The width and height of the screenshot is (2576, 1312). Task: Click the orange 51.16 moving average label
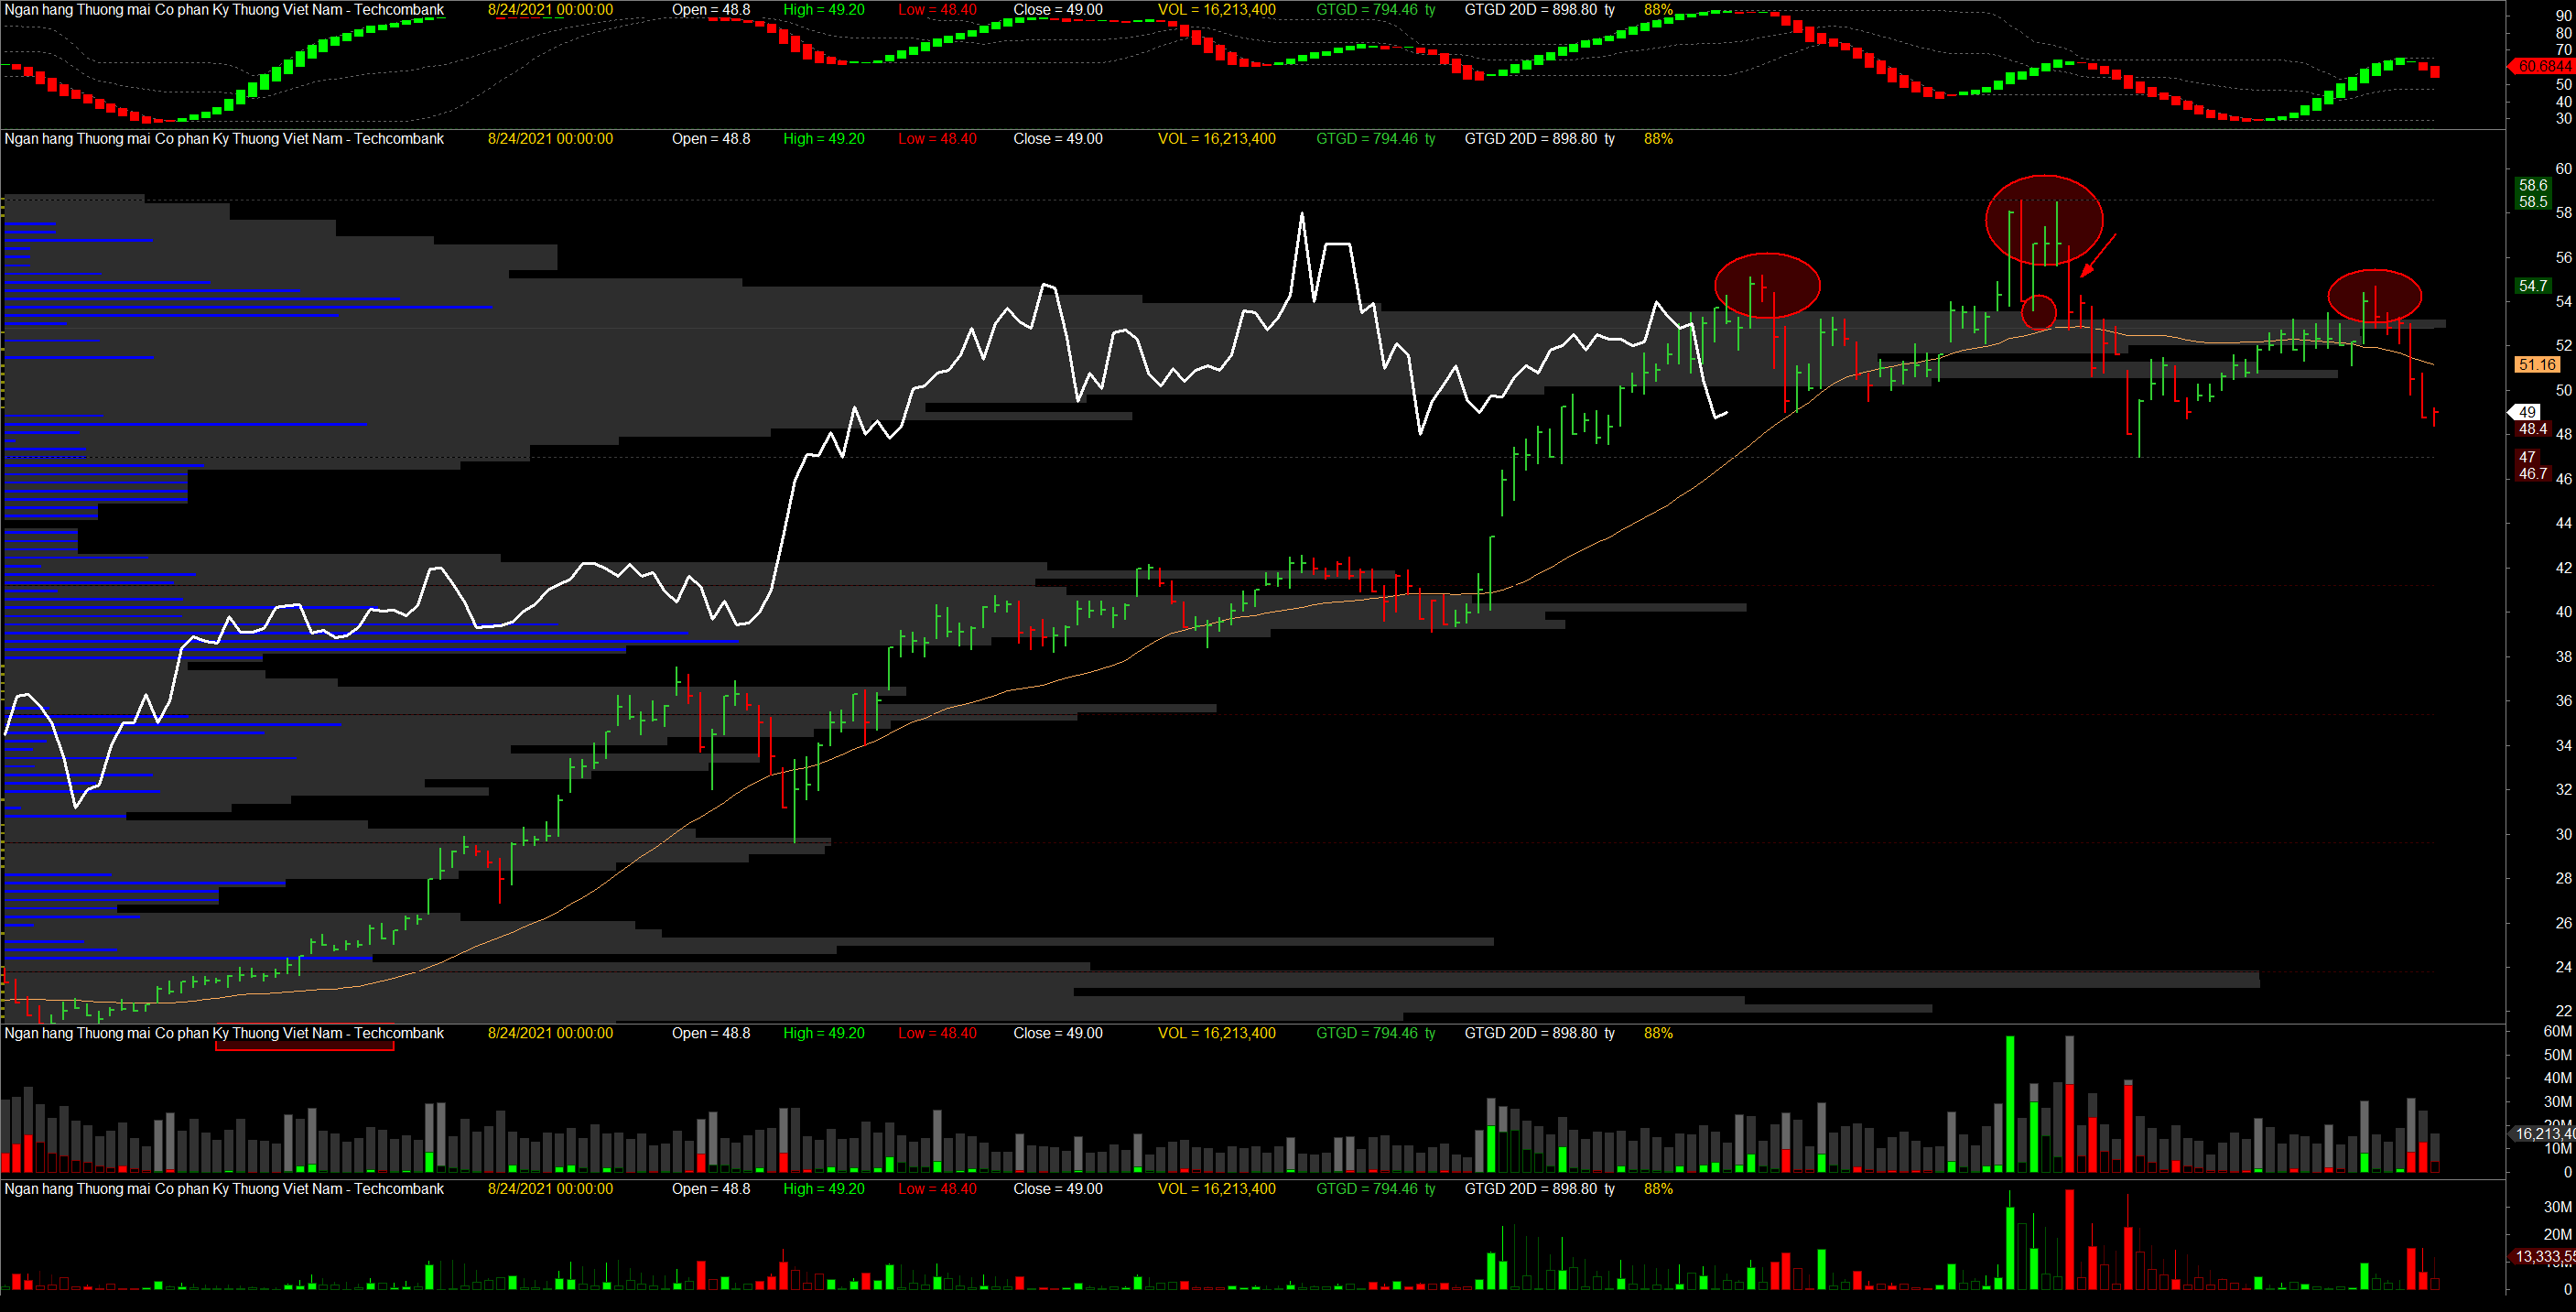(x=2537, y=365)
